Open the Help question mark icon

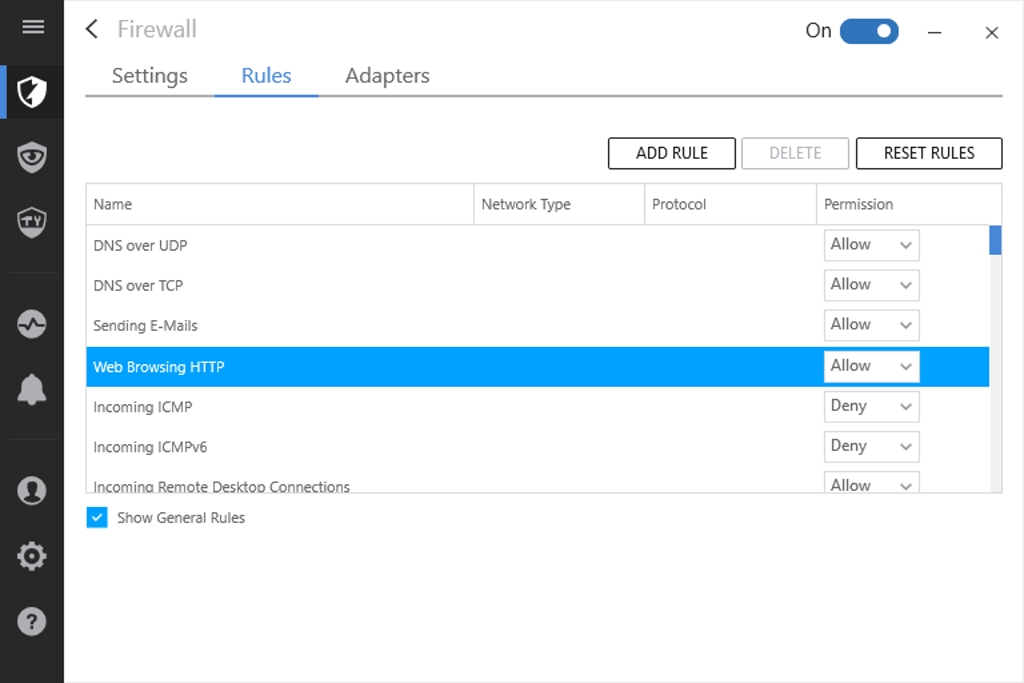coord(33,621)
